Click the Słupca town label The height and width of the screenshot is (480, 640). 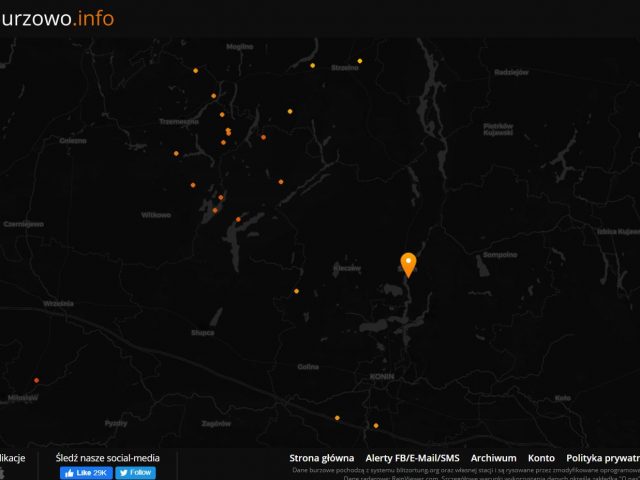[203, 332]
